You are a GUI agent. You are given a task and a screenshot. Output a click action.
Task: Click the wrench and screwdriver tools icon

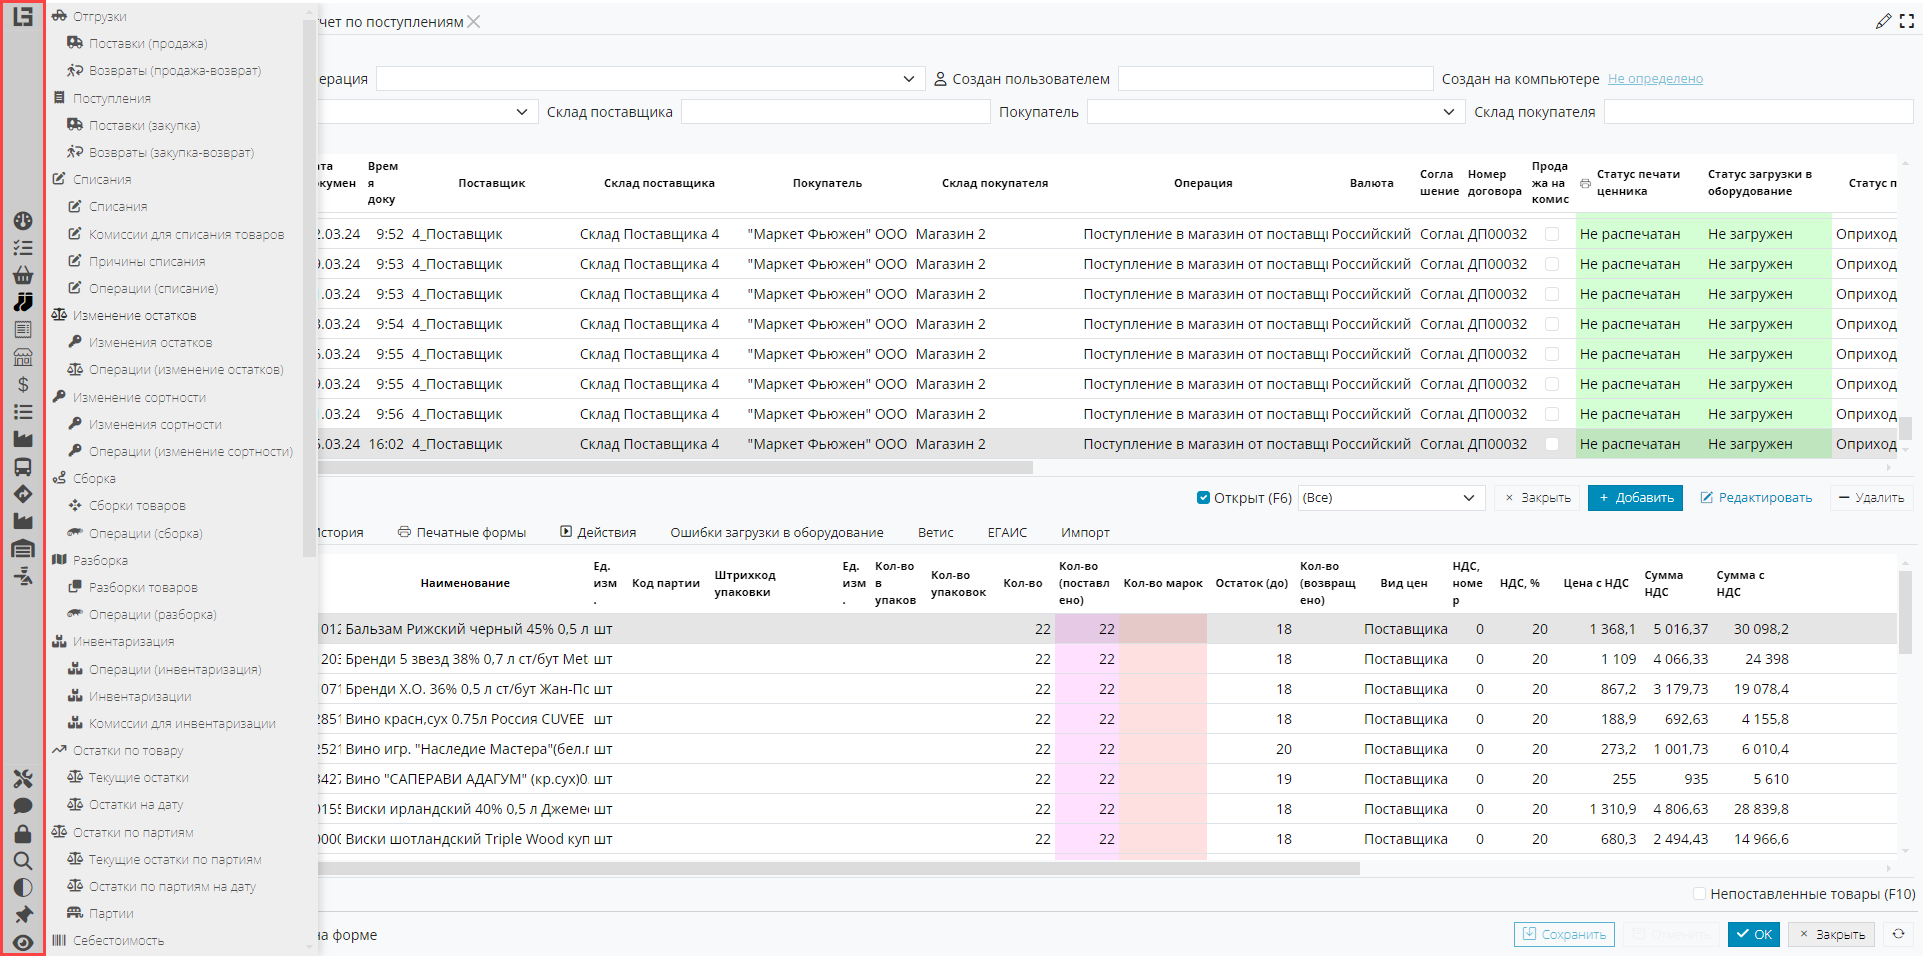(22, 779)
